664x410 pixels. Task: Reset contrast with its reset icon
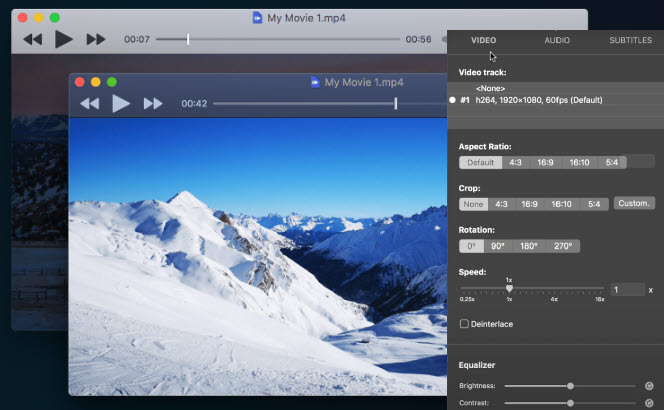[x=648, y=403]
